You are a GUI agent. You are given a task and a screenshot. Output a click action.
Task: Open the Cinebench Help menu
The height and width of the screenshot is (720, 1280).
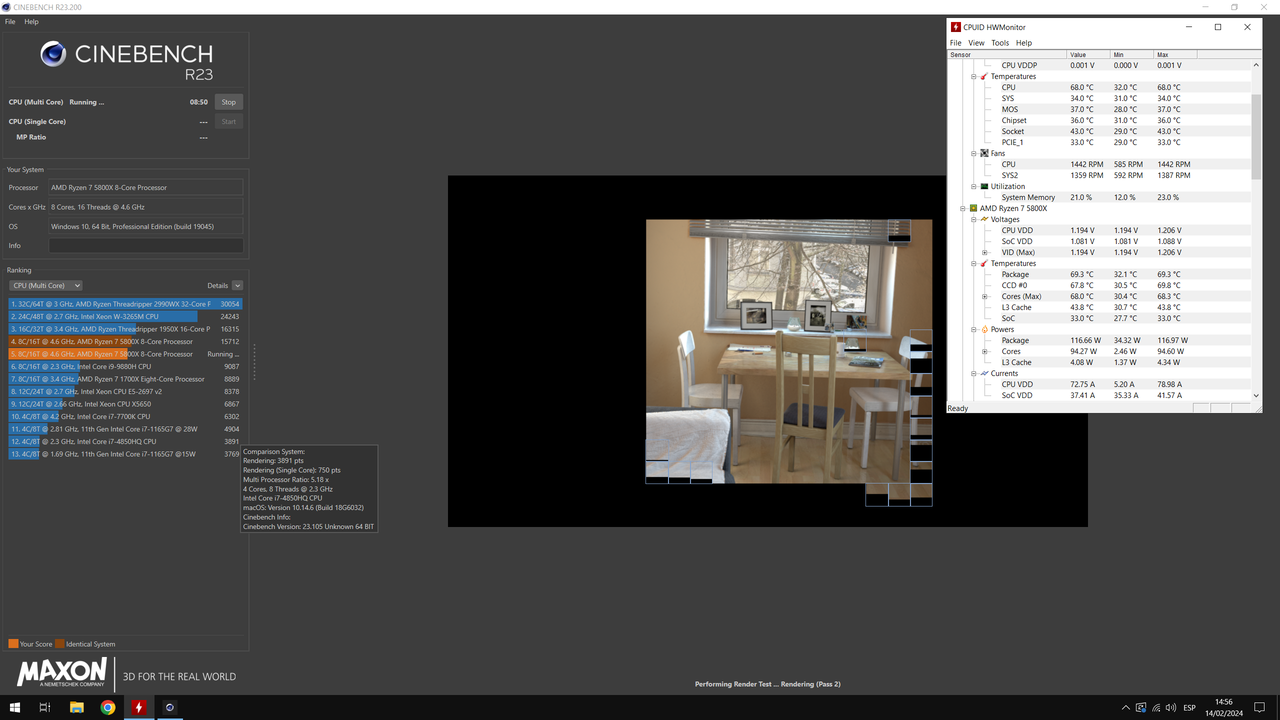(x=31, y=21)
